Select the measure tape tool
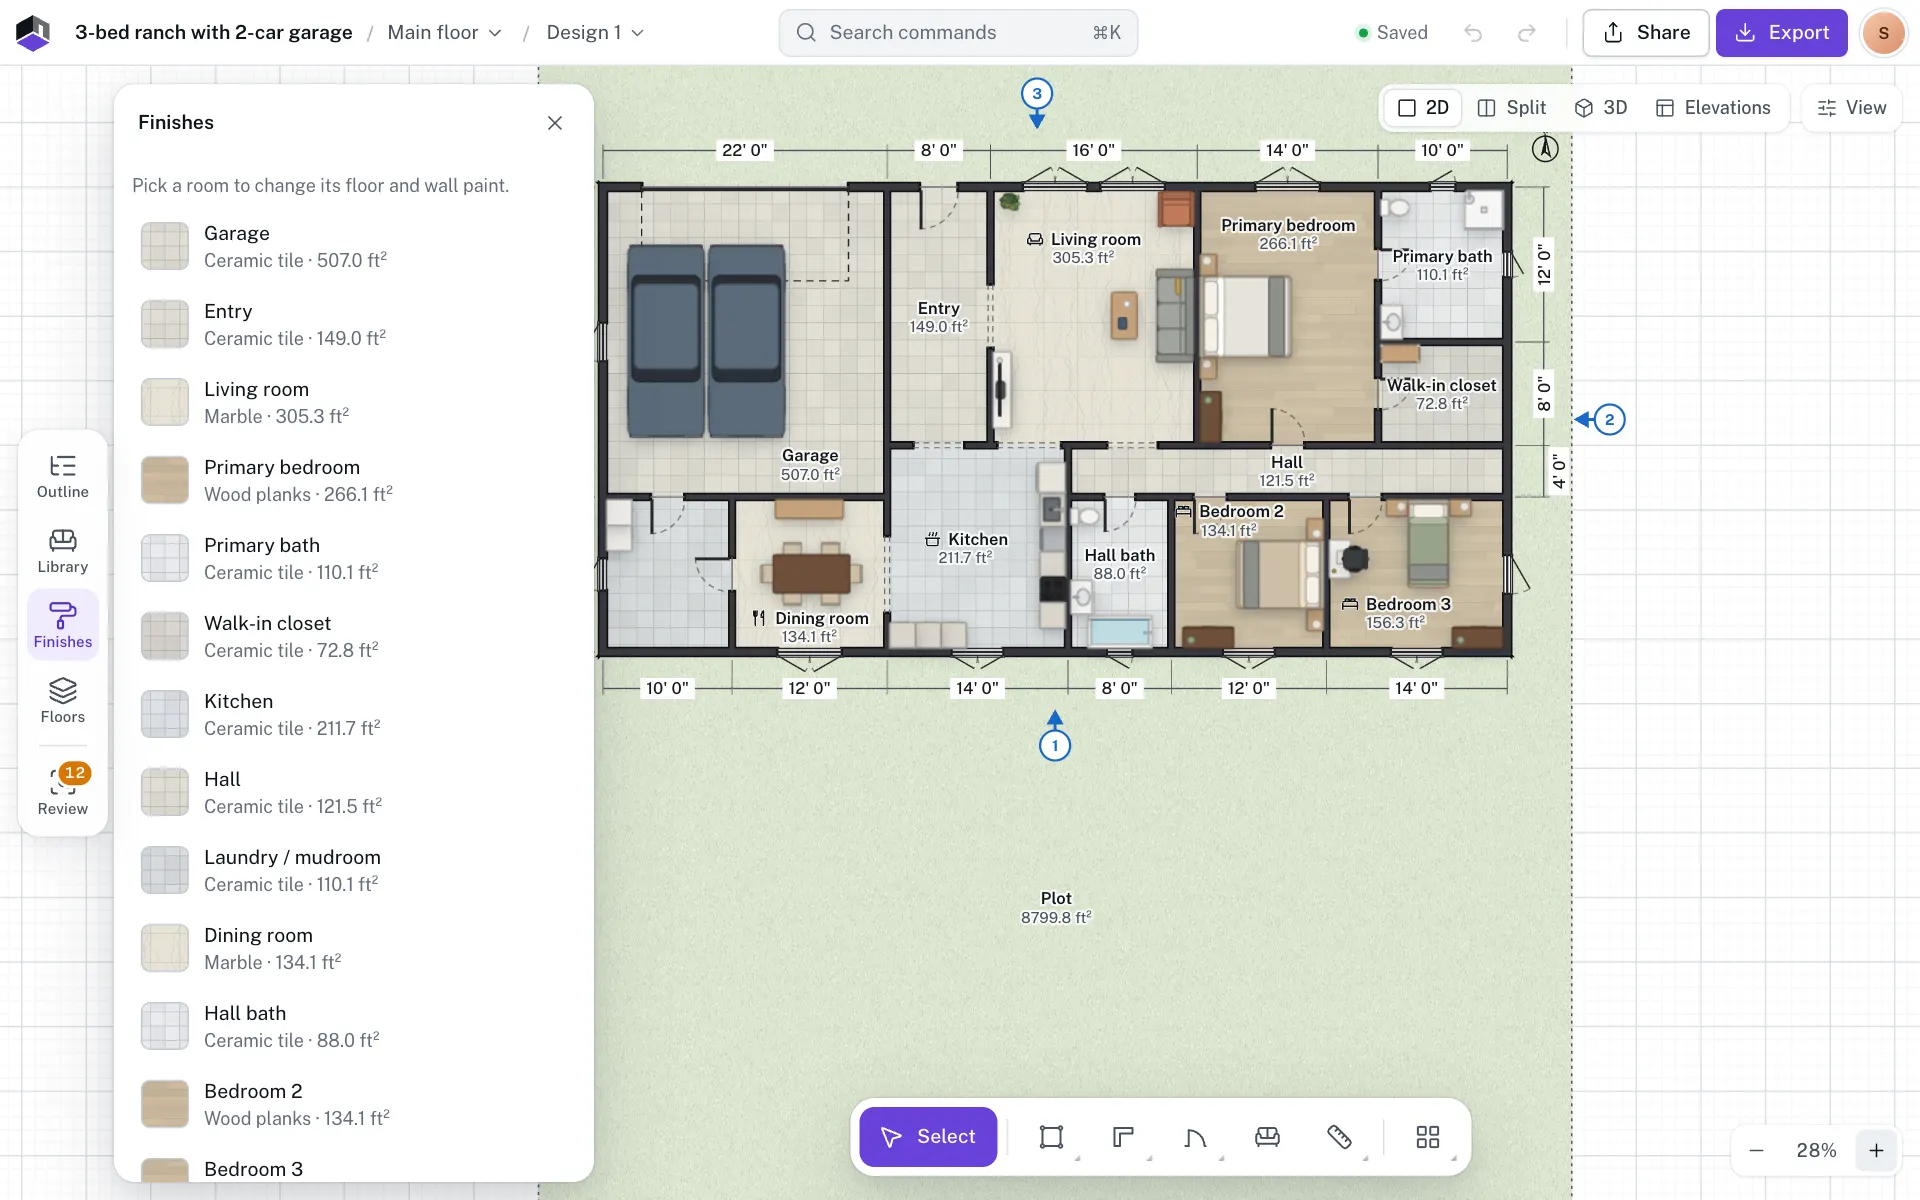 [x=1339, y=1137]
